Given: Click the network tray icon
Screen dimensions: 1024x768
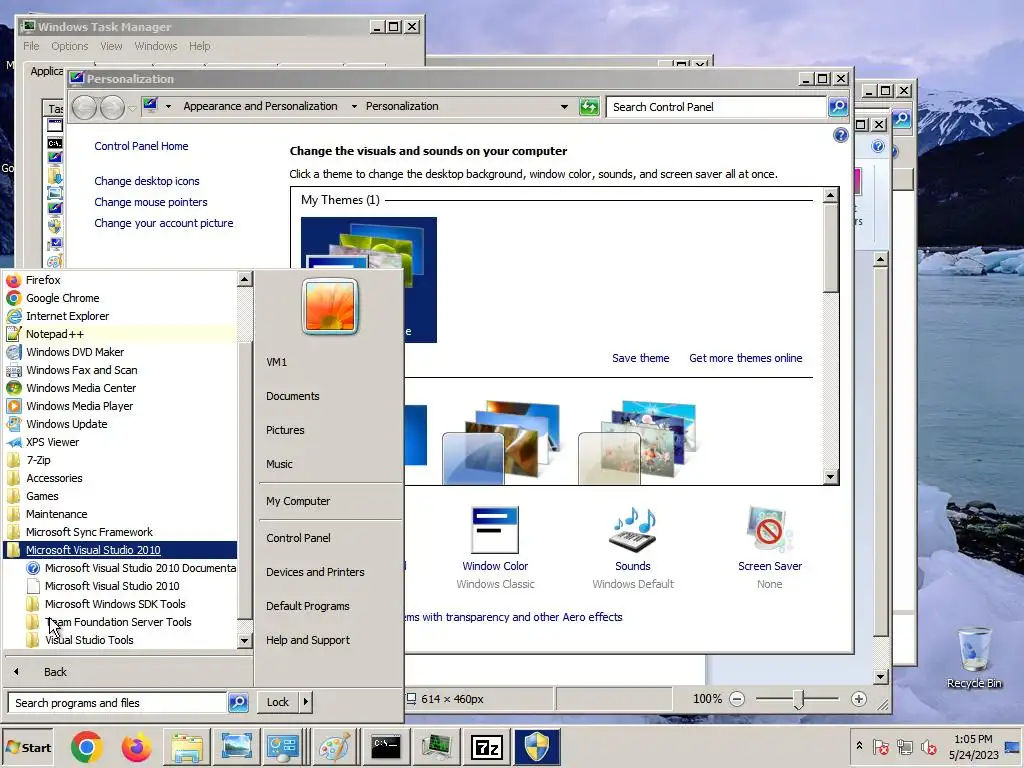Looking at the screenshot, I should click(x=904, y=746).
